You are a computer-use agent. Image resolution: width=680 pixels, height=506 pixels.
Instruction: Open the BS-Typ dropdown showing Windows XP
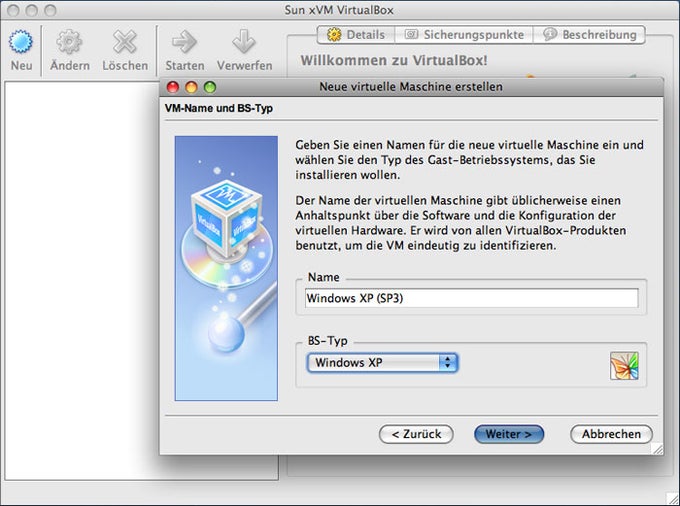coord(382,362)
